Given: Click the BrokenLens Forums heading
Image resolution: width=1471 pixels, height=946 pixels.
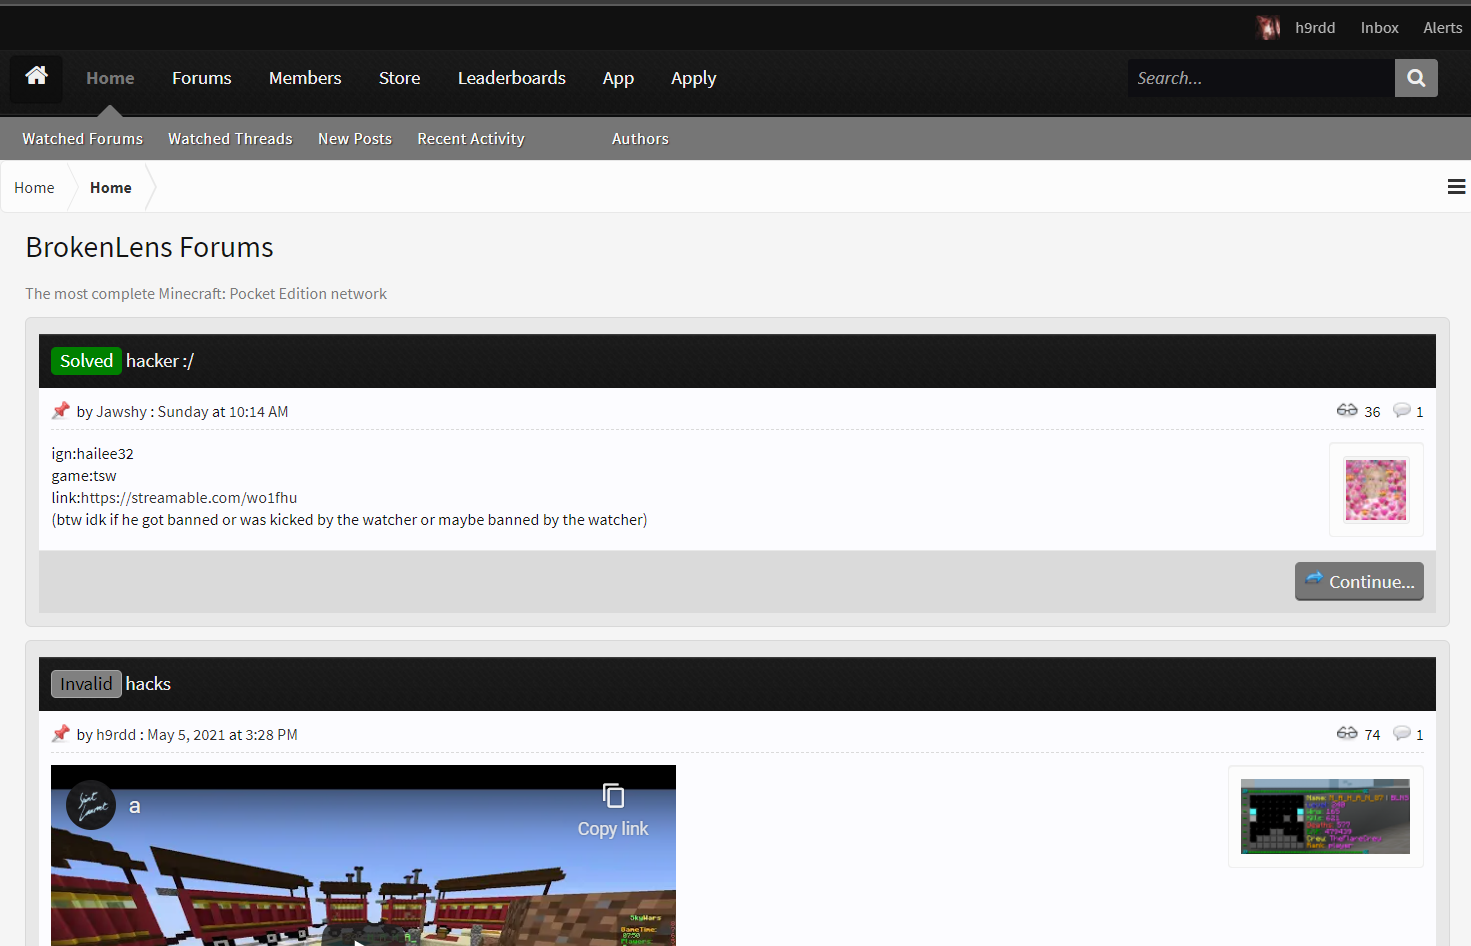Looking at the screenshot, I should click(149, 247).
